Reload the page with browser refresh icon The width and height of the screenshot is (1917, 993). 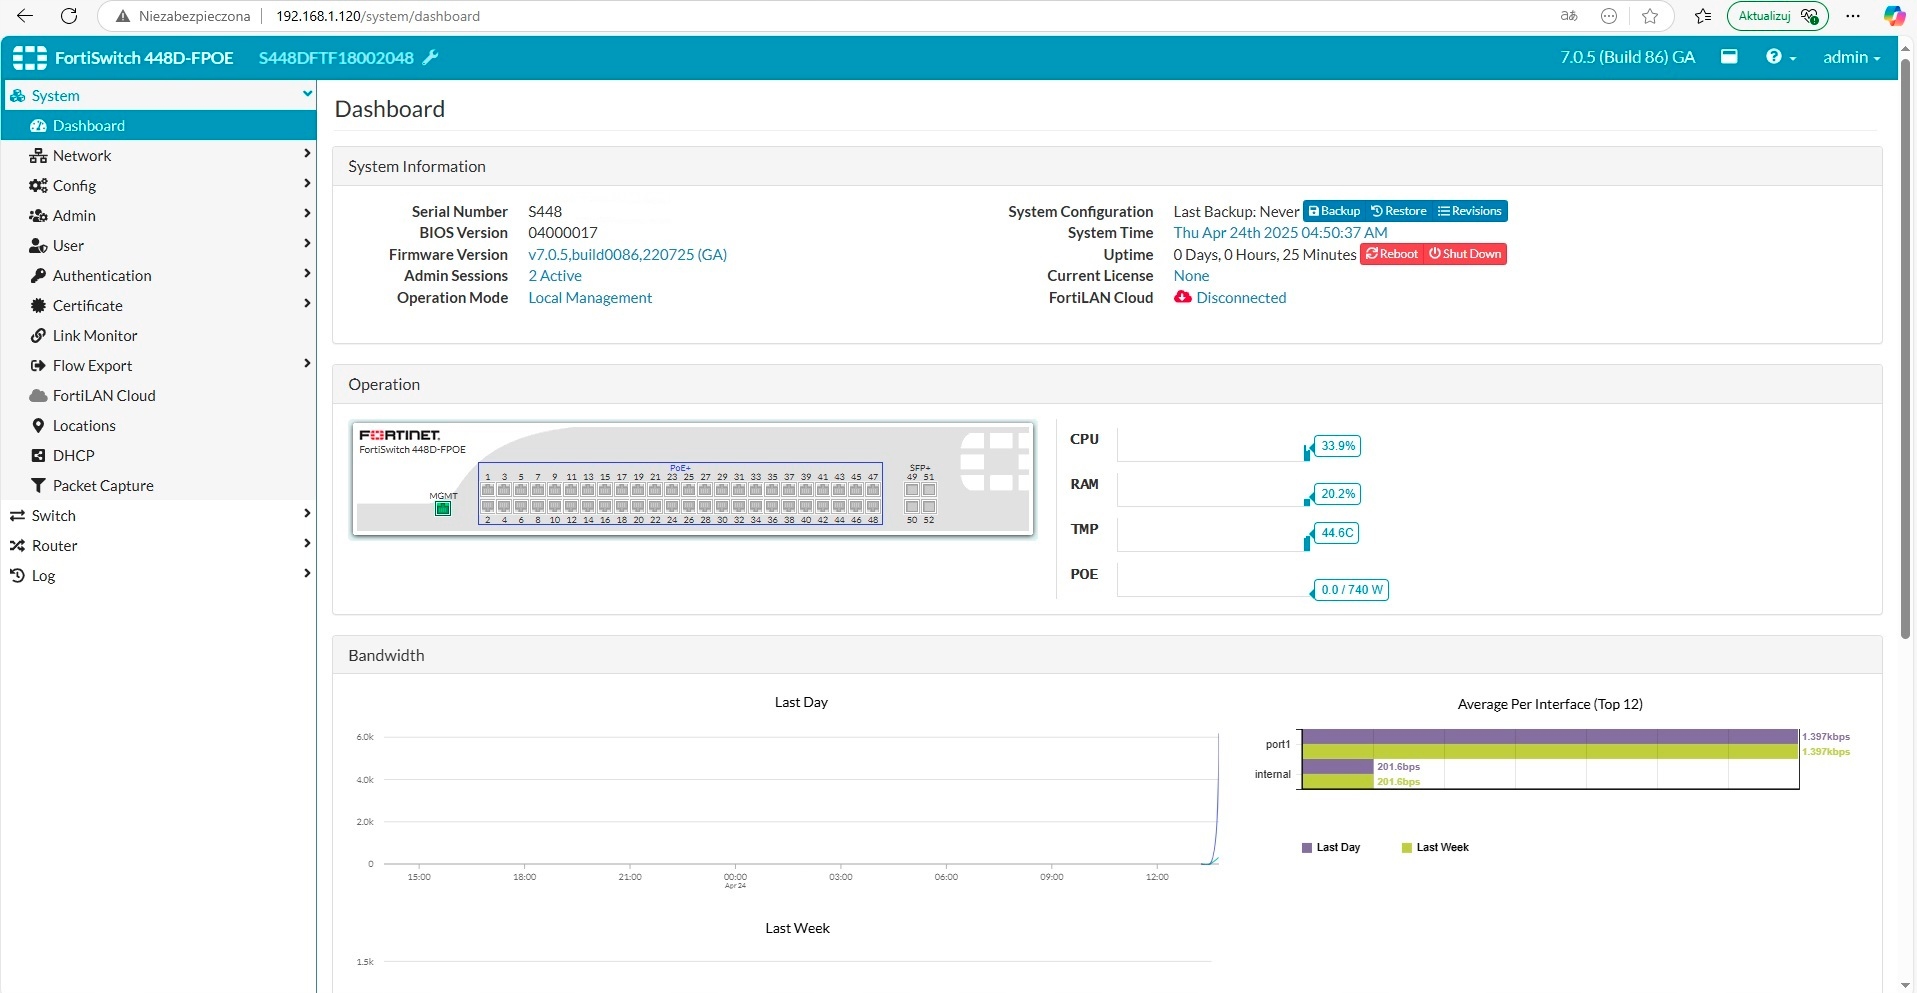pyautogui.click(x=69, y=16)
